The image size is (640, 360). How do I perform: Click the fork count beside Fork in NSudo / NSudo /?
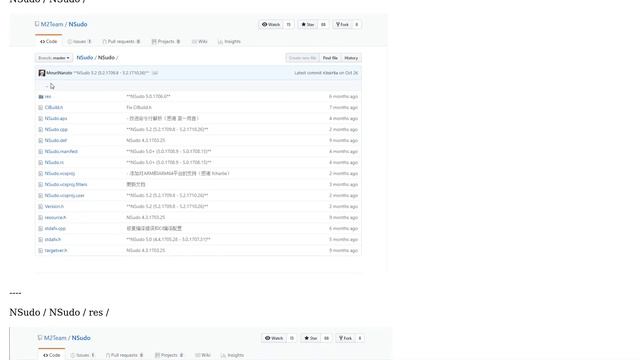tap(357, 24)
